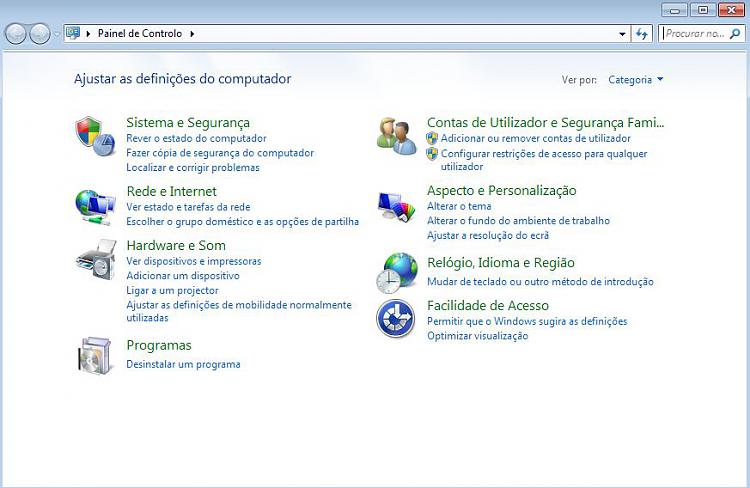Open the Sistema e Segurança shield icon

point(95,136)
